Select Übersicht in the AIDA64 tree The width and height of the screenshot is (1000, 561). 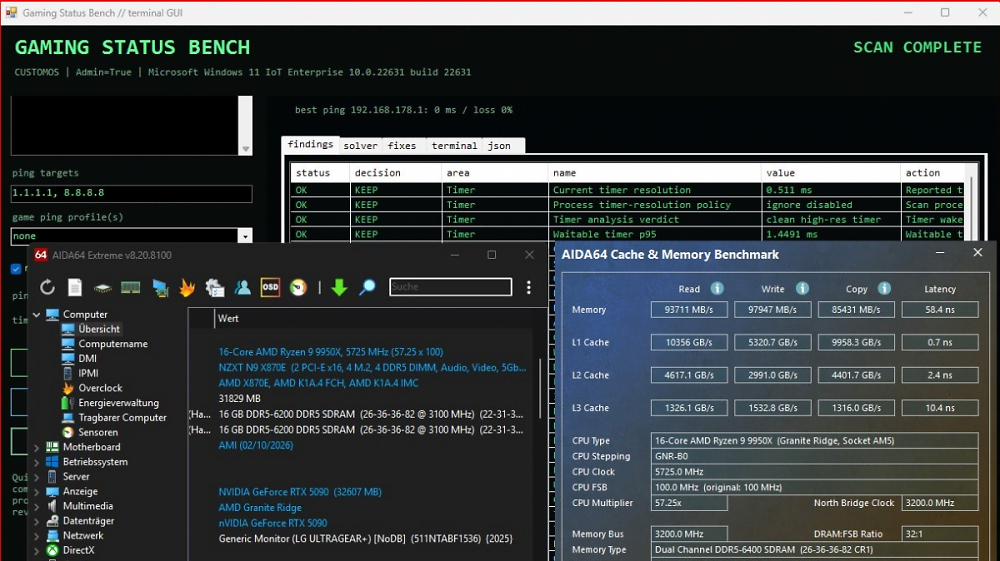coord(99,329)
